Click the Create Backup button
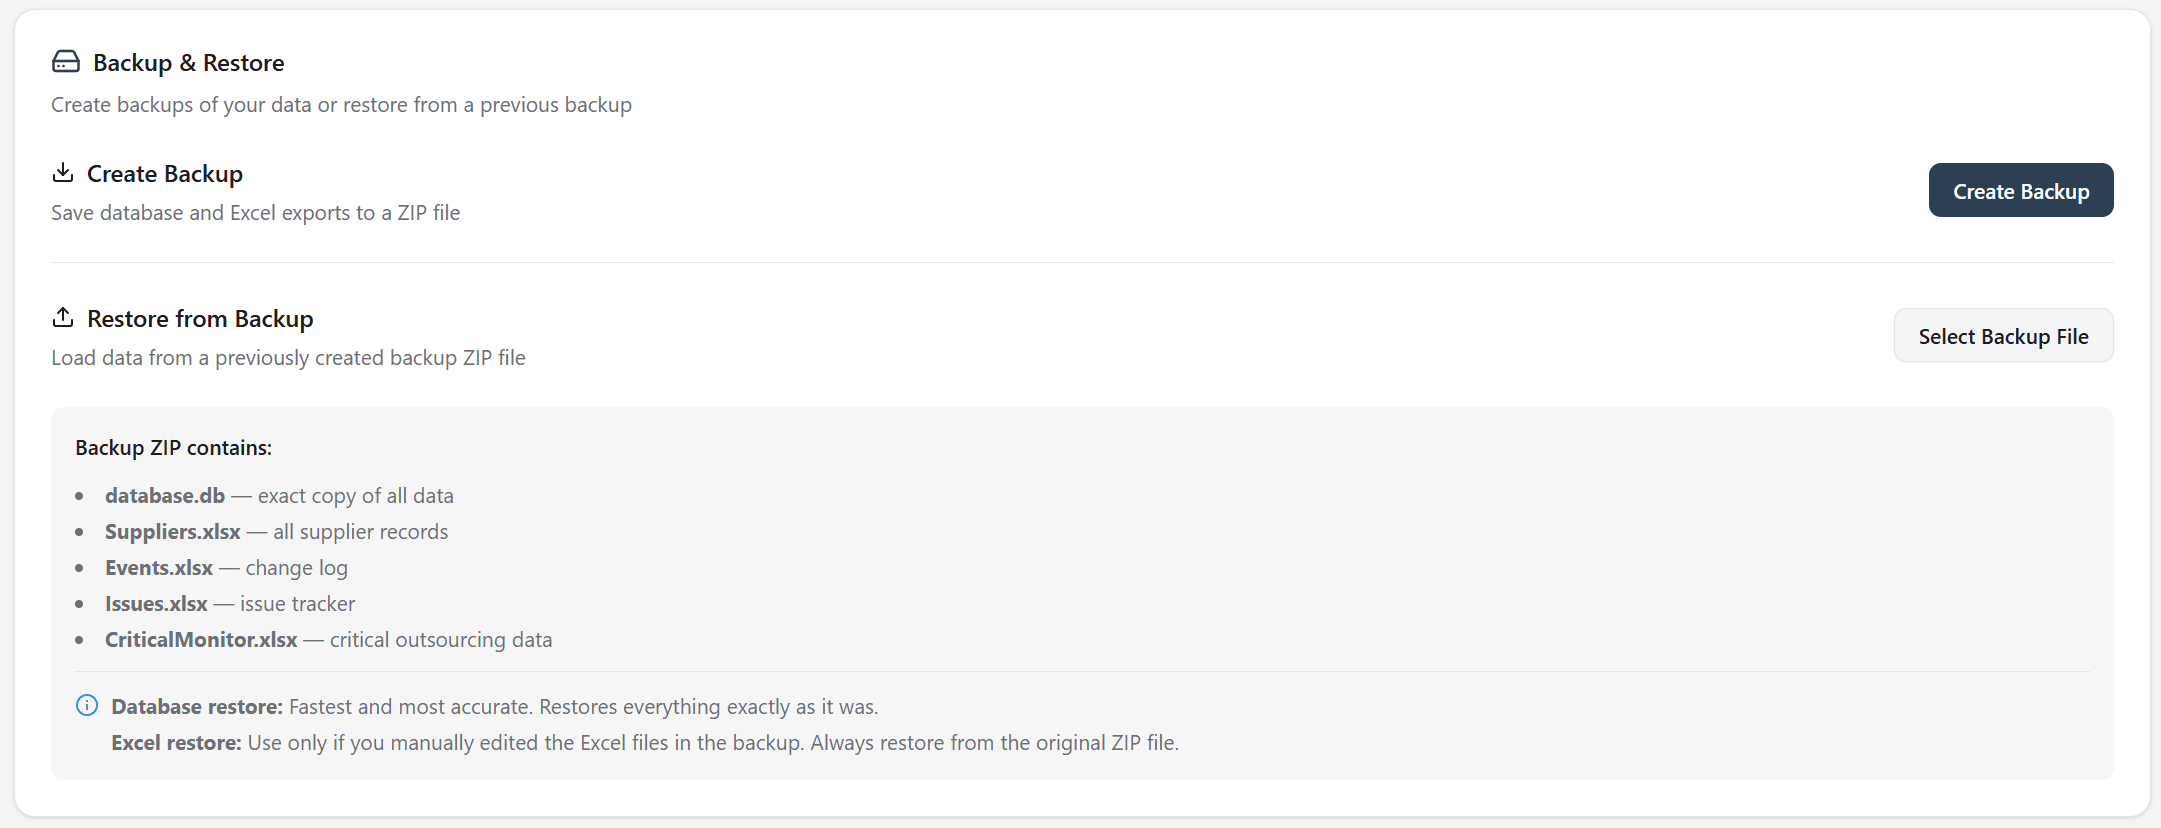Image resolution: width=2161 pixels, height=828 pixels. pos(2020,190)
